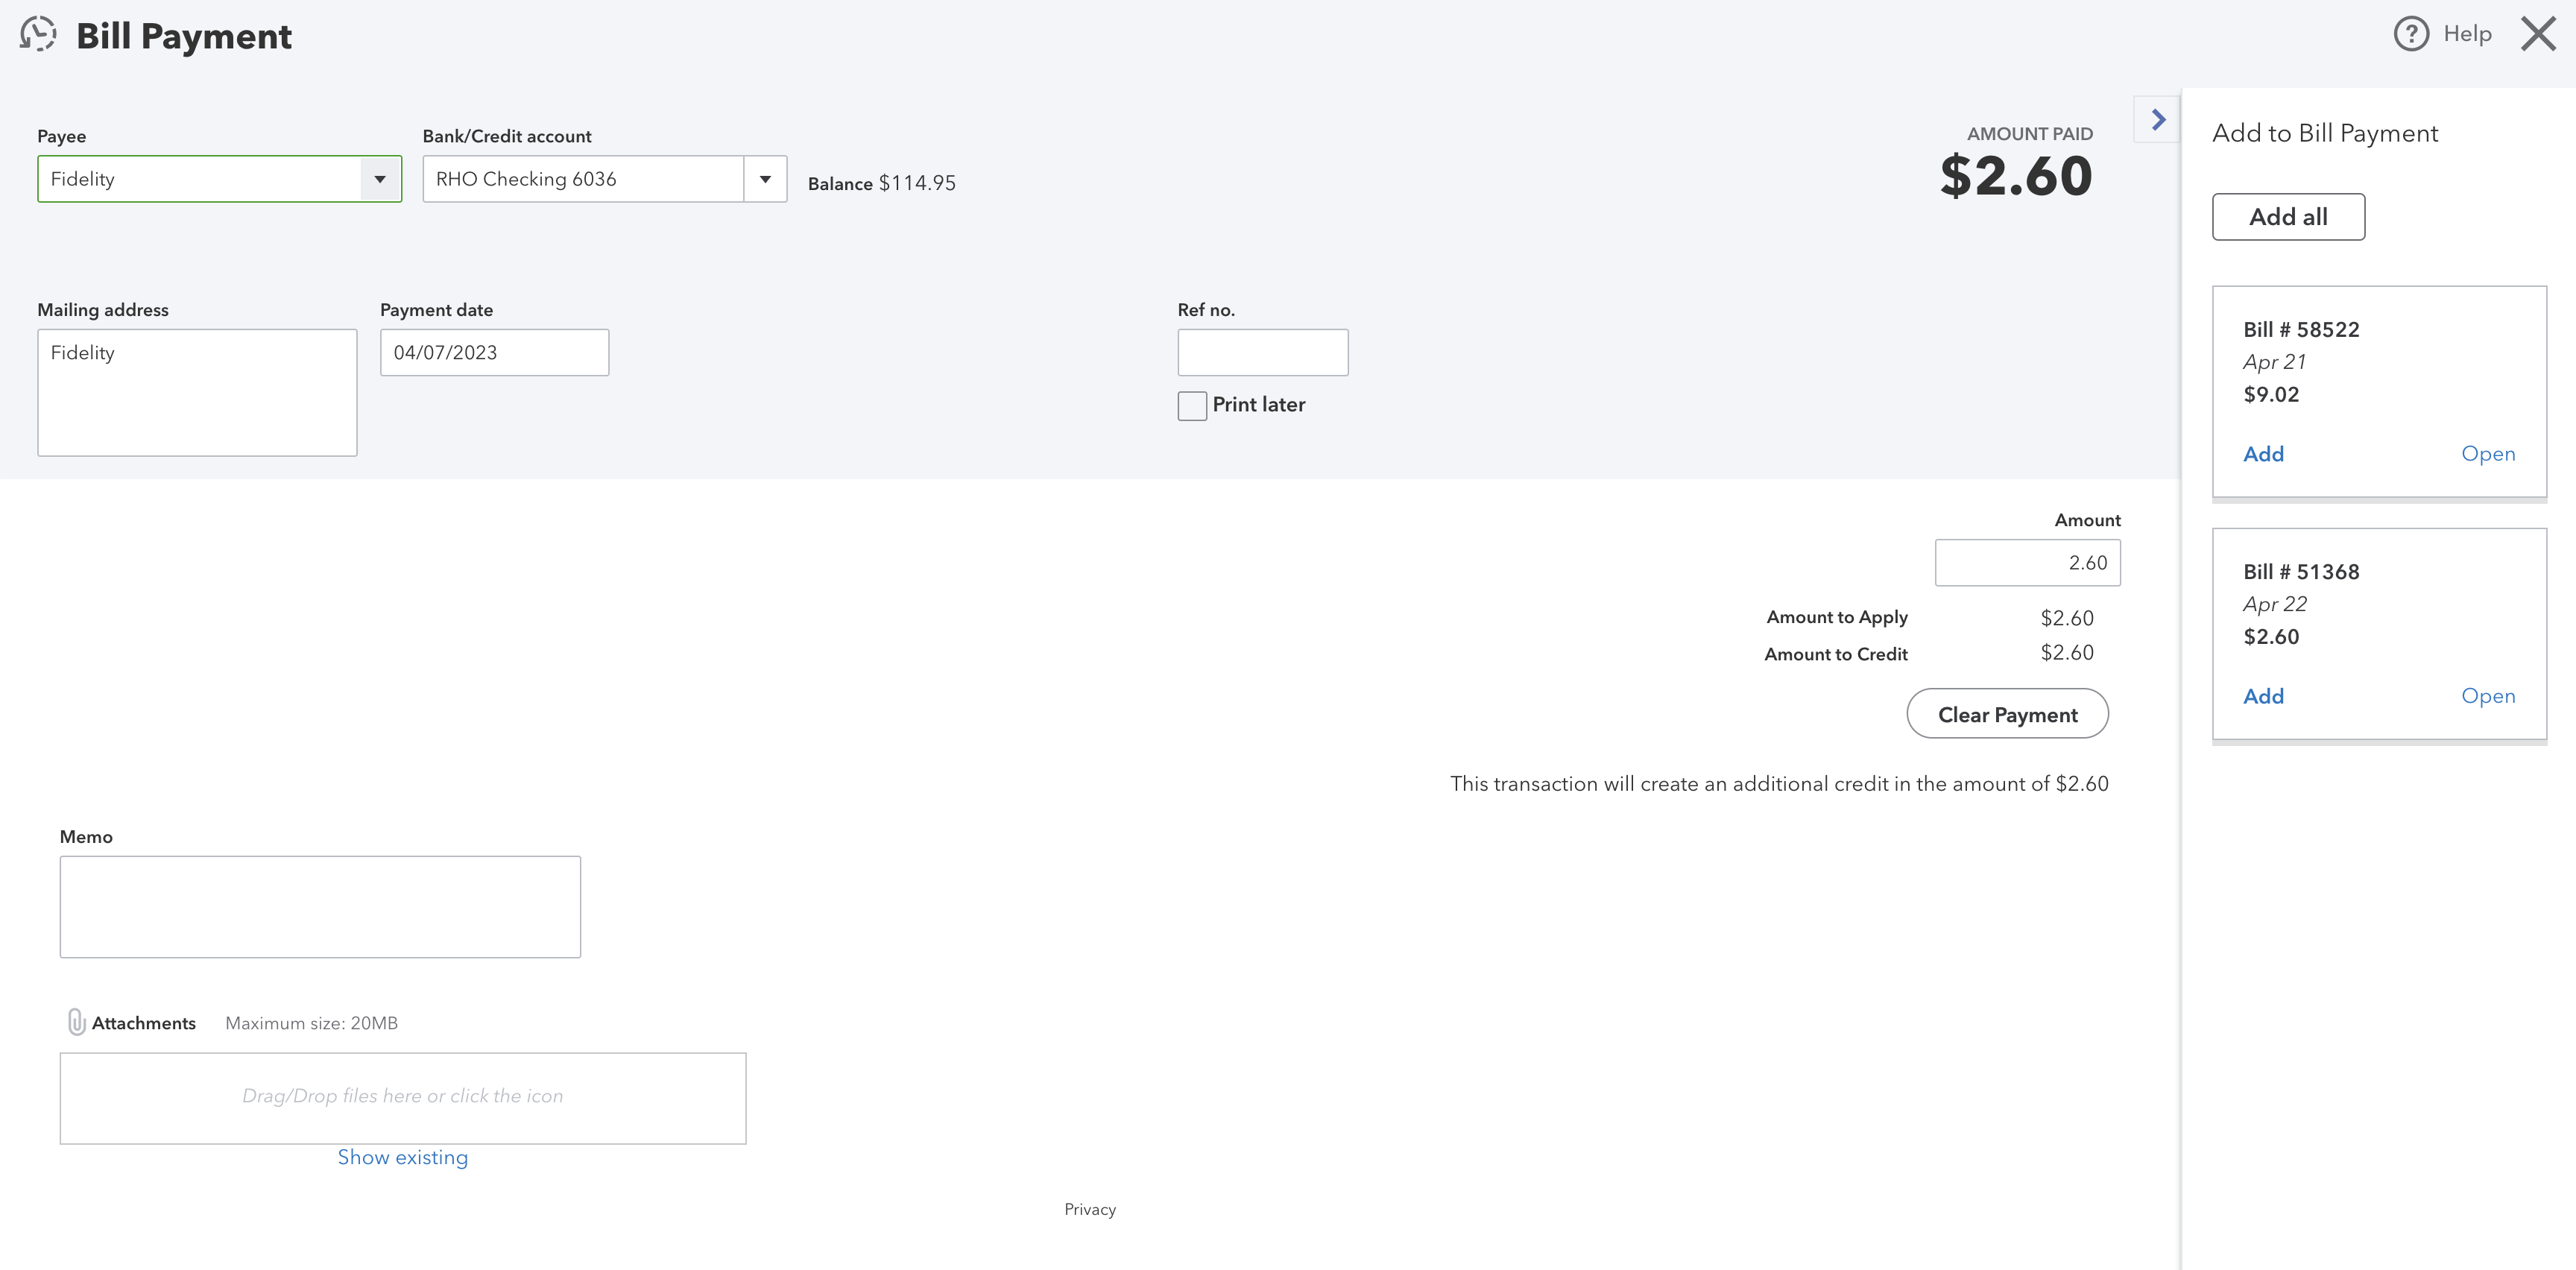Select the Amount input field
The width and height of the screenshot is (2576, 1270).
[x=2027, y=563]
